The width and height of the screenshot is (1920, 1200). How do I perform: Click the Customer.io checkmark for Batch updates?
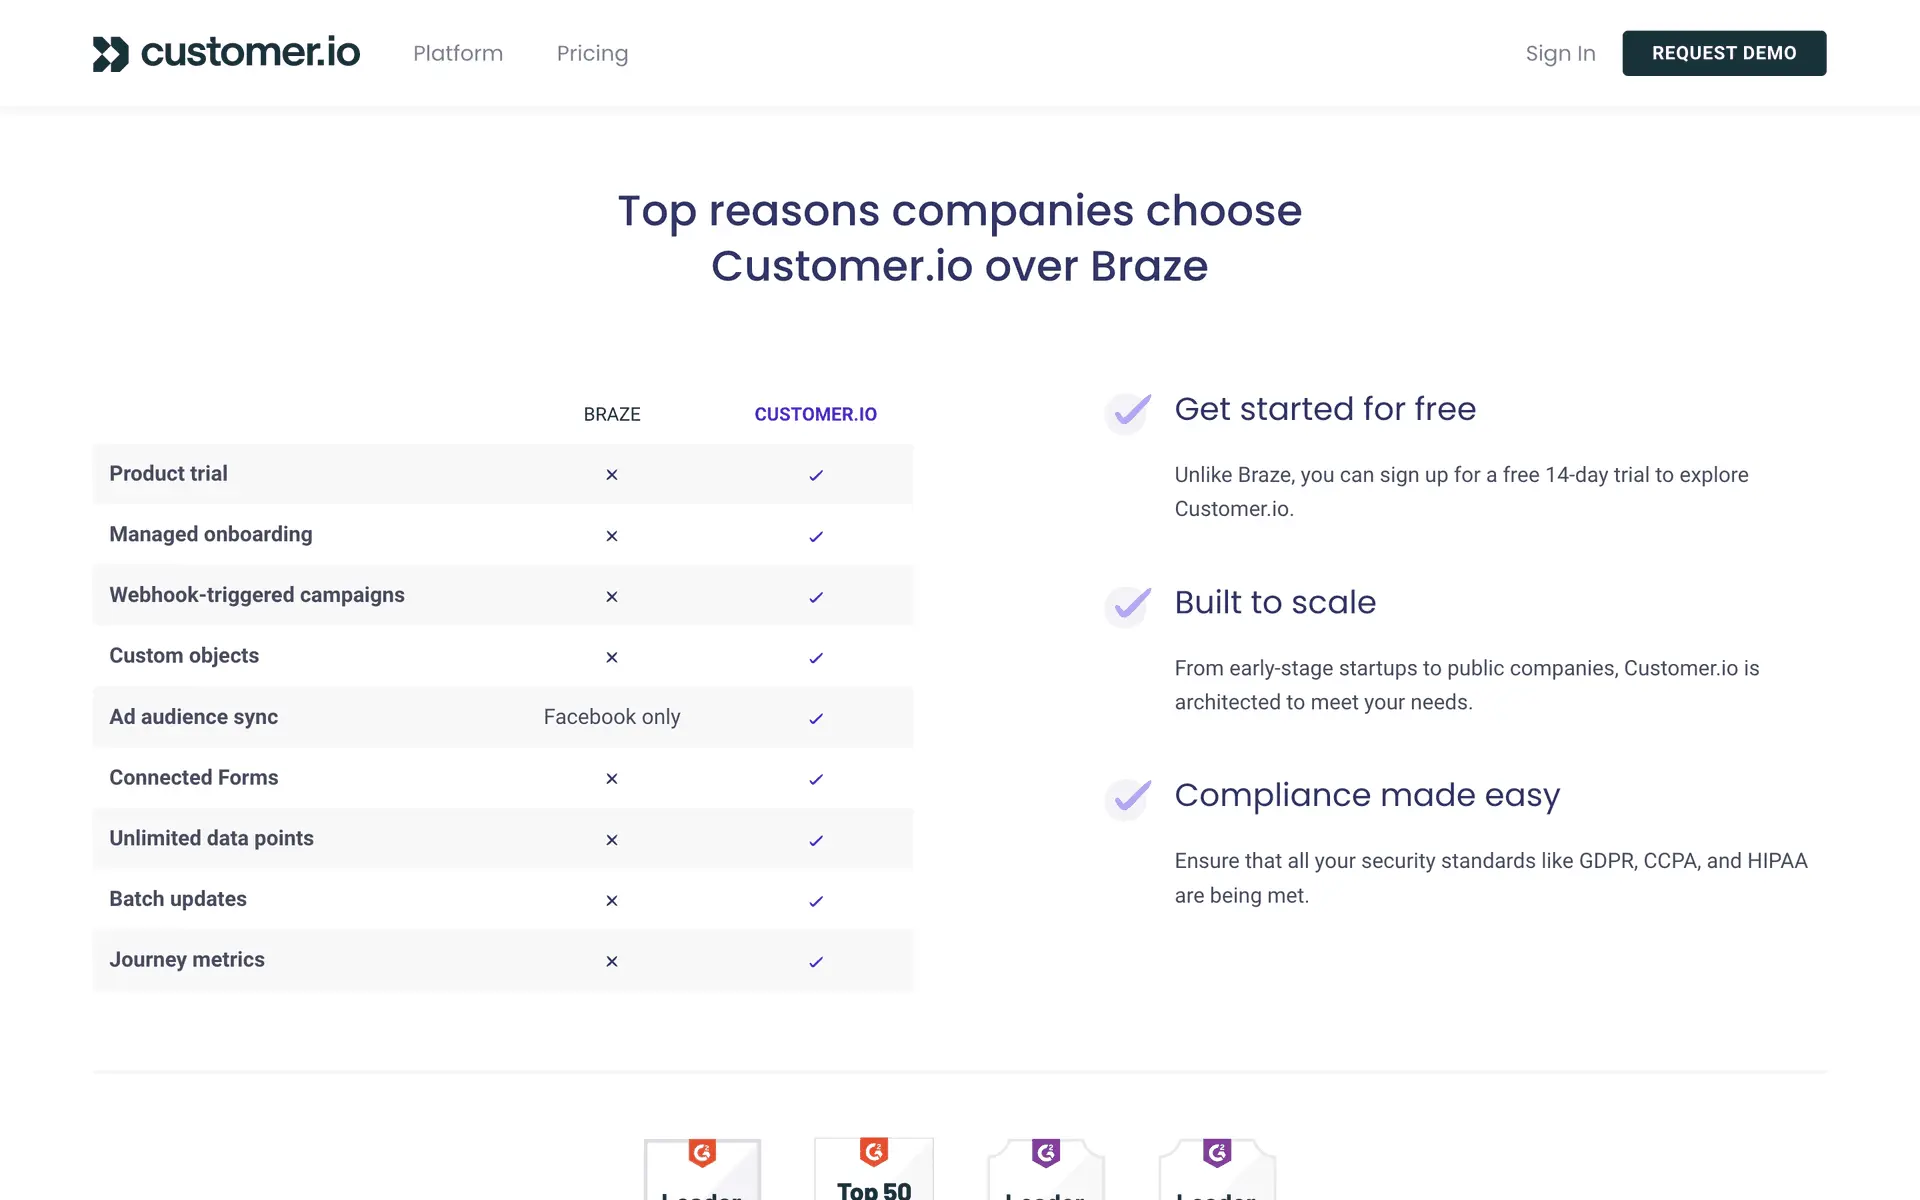pyautogui.click(x=816, y=902)
